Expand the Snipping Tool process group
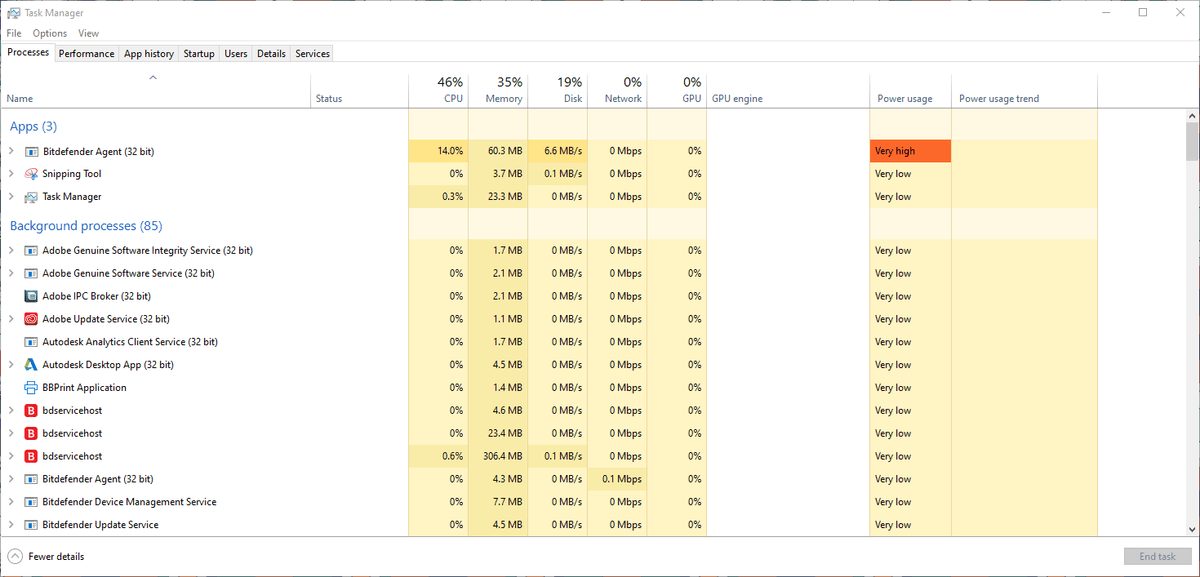This screenshot has height=577, width=1200. point(11,174)
